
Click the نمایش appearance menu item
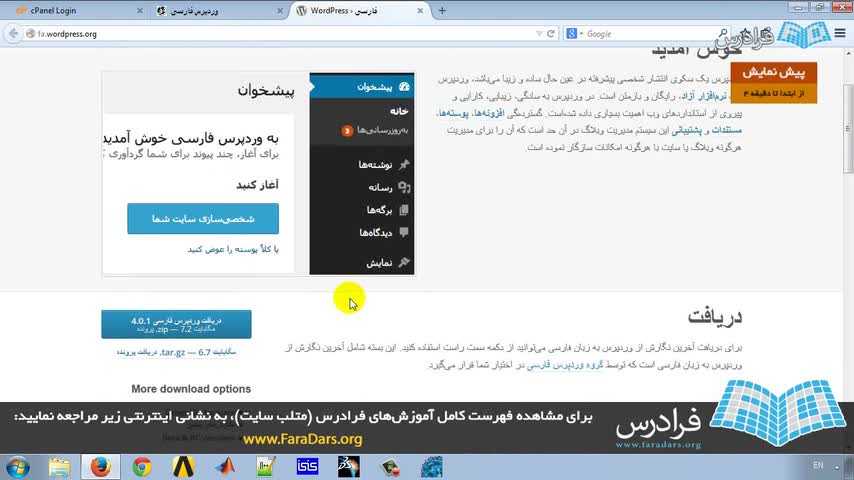[x=379, y=263]
